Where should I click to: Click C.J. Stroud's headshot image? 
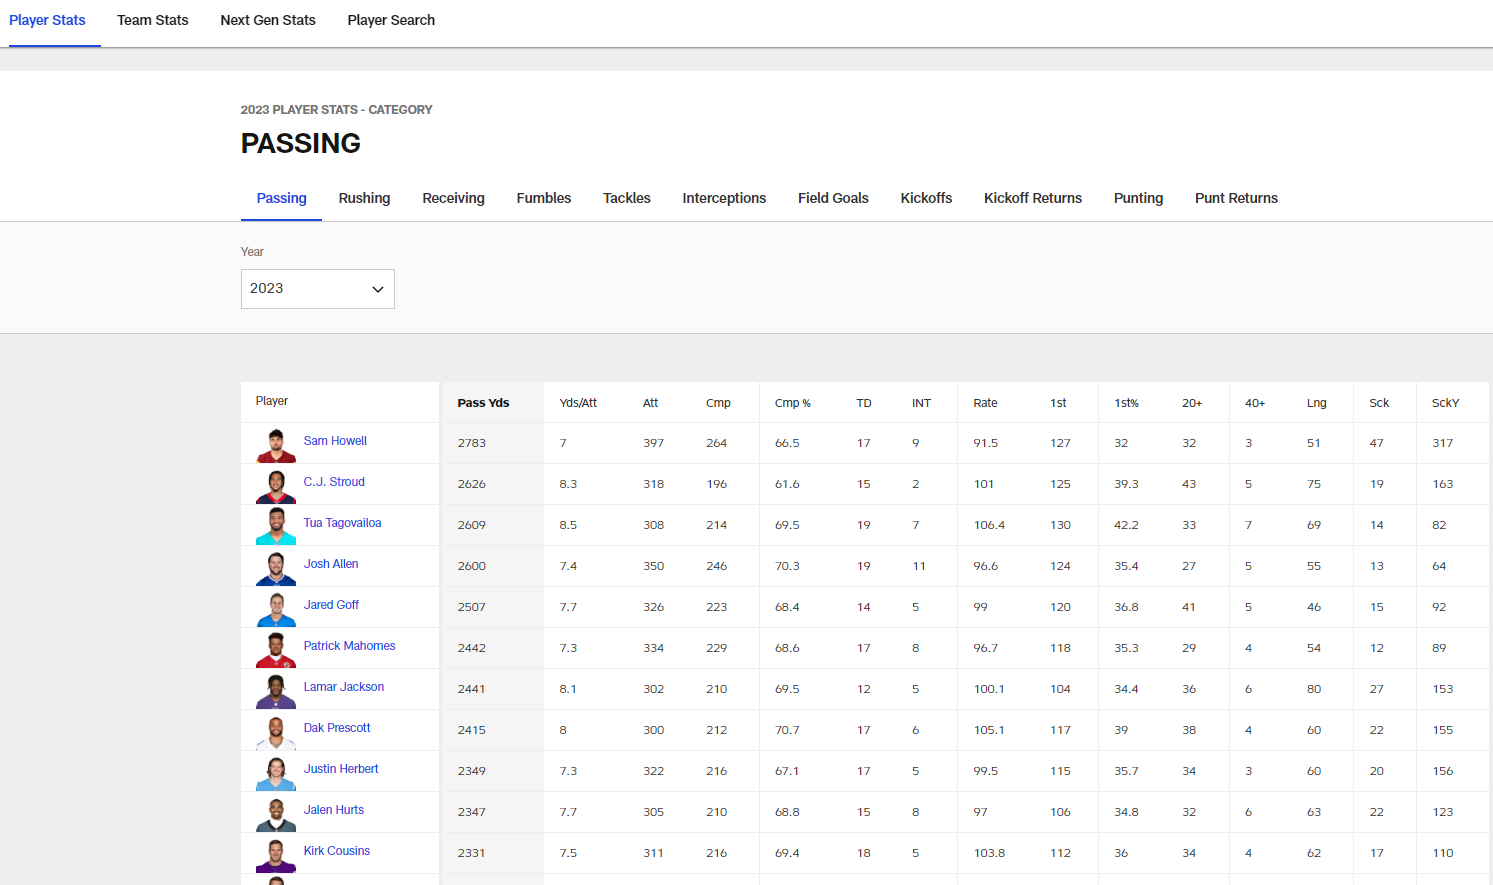click(275, 486)
